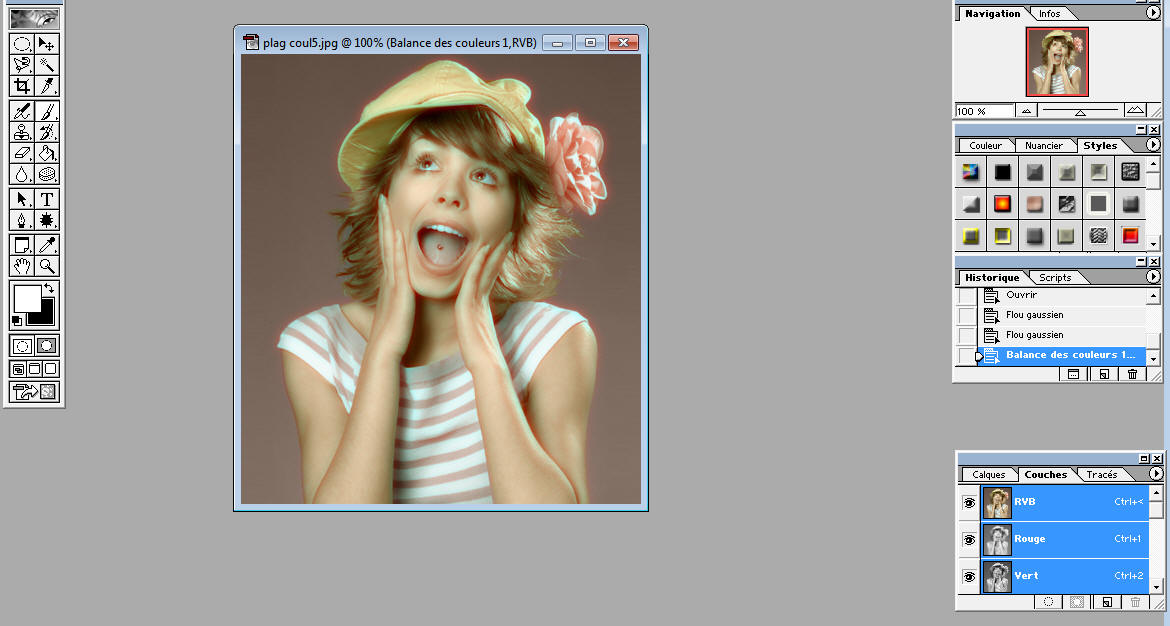Hide the Vert channel eye icon
This screenshot has width=1170, height=626.
[x=969, y=576]
